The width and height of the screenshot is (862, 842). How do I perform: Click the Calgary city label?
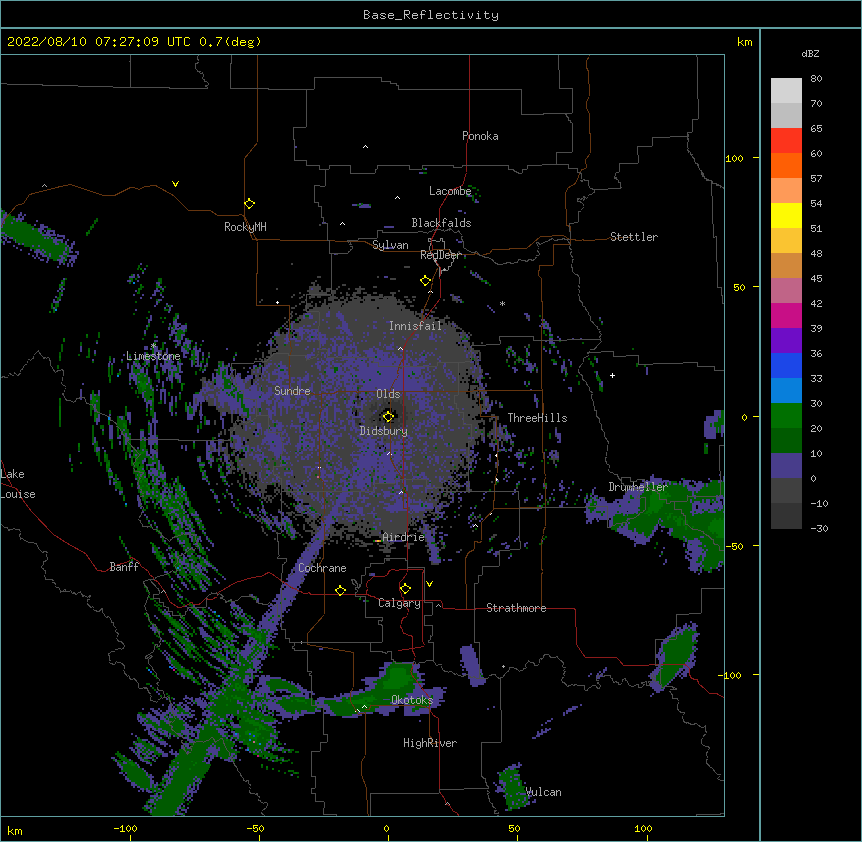click(x=399, y=603)
